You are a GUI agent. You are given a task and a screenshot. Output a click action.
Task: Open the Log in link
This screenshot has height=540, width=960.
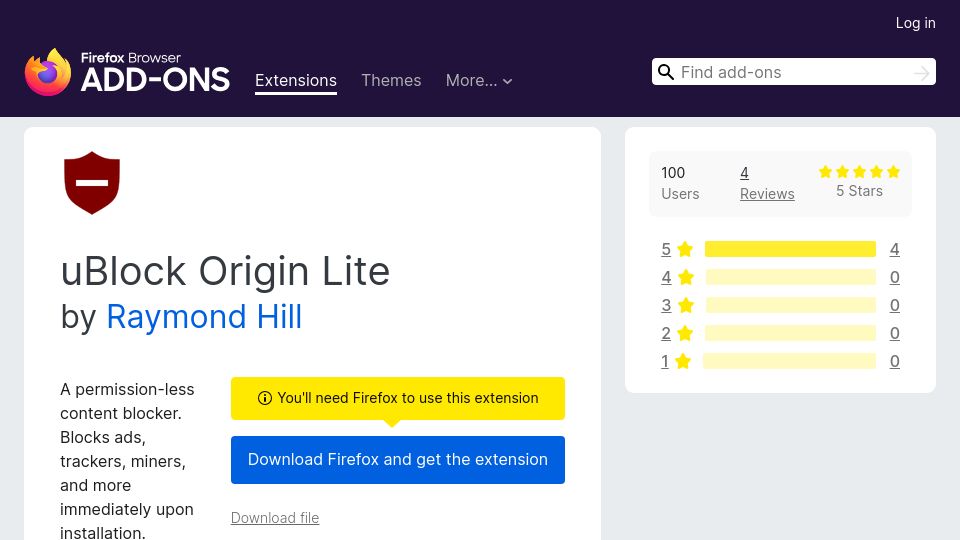pyautogui.click(x=915, y=23)
